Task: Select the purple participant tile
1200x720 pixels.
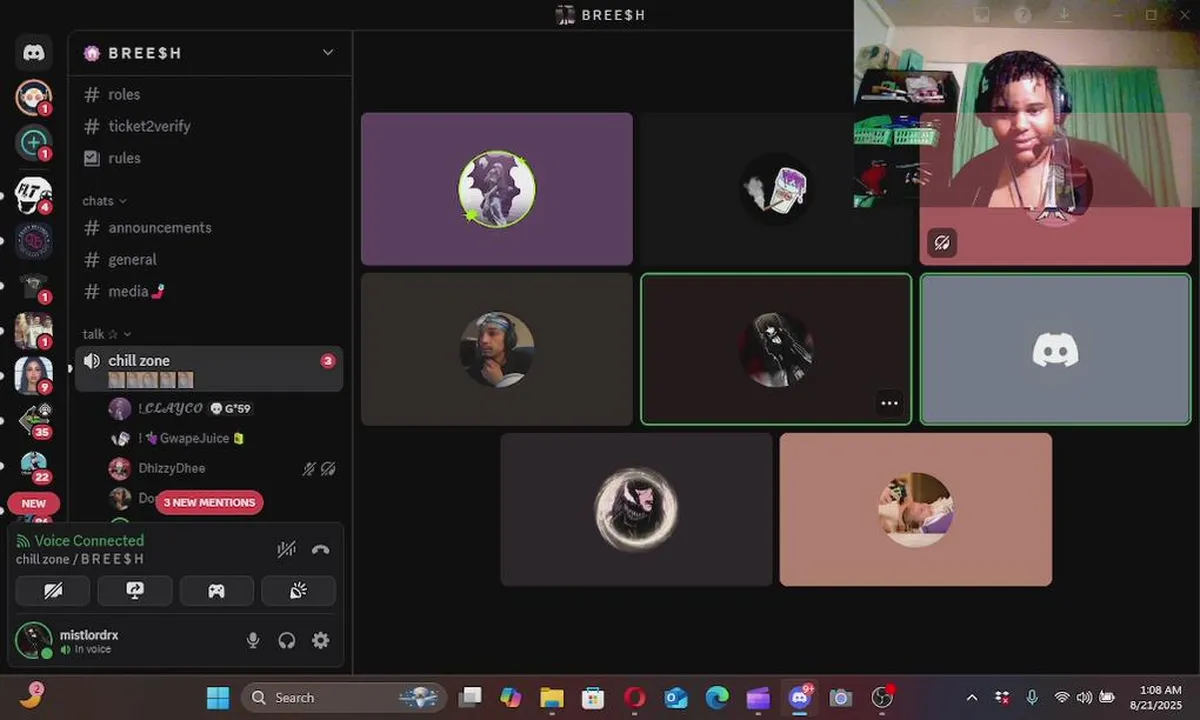Action: coord(497,189)
